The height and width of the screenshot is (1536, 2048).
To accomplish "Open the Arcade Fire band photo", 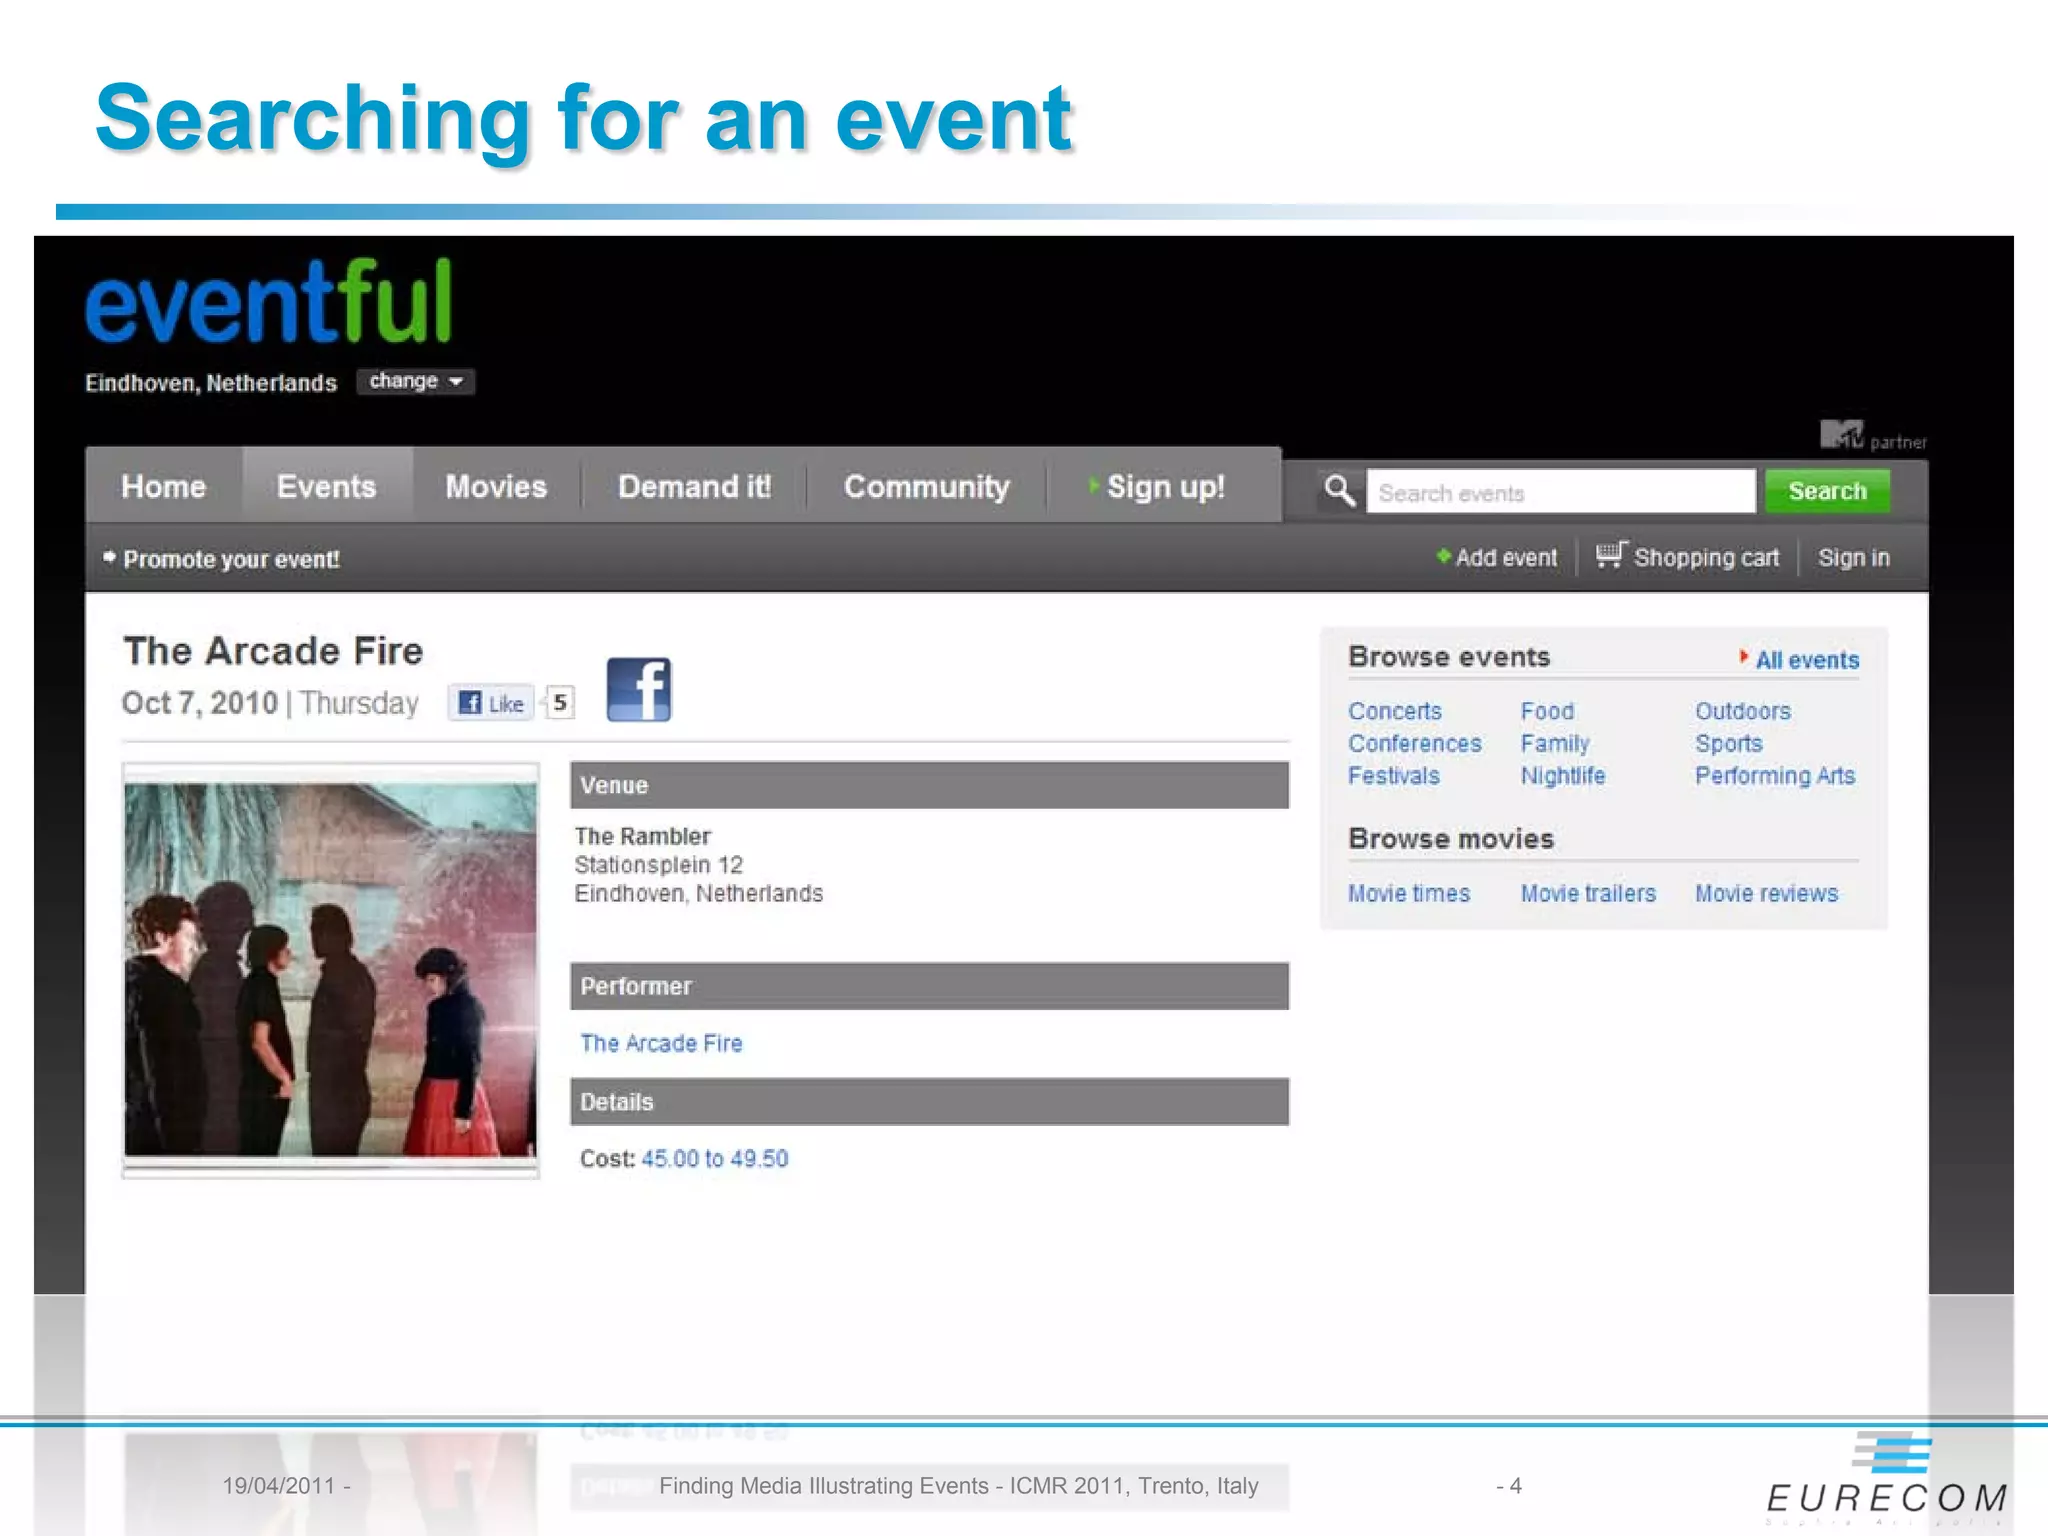I will 331,970.
